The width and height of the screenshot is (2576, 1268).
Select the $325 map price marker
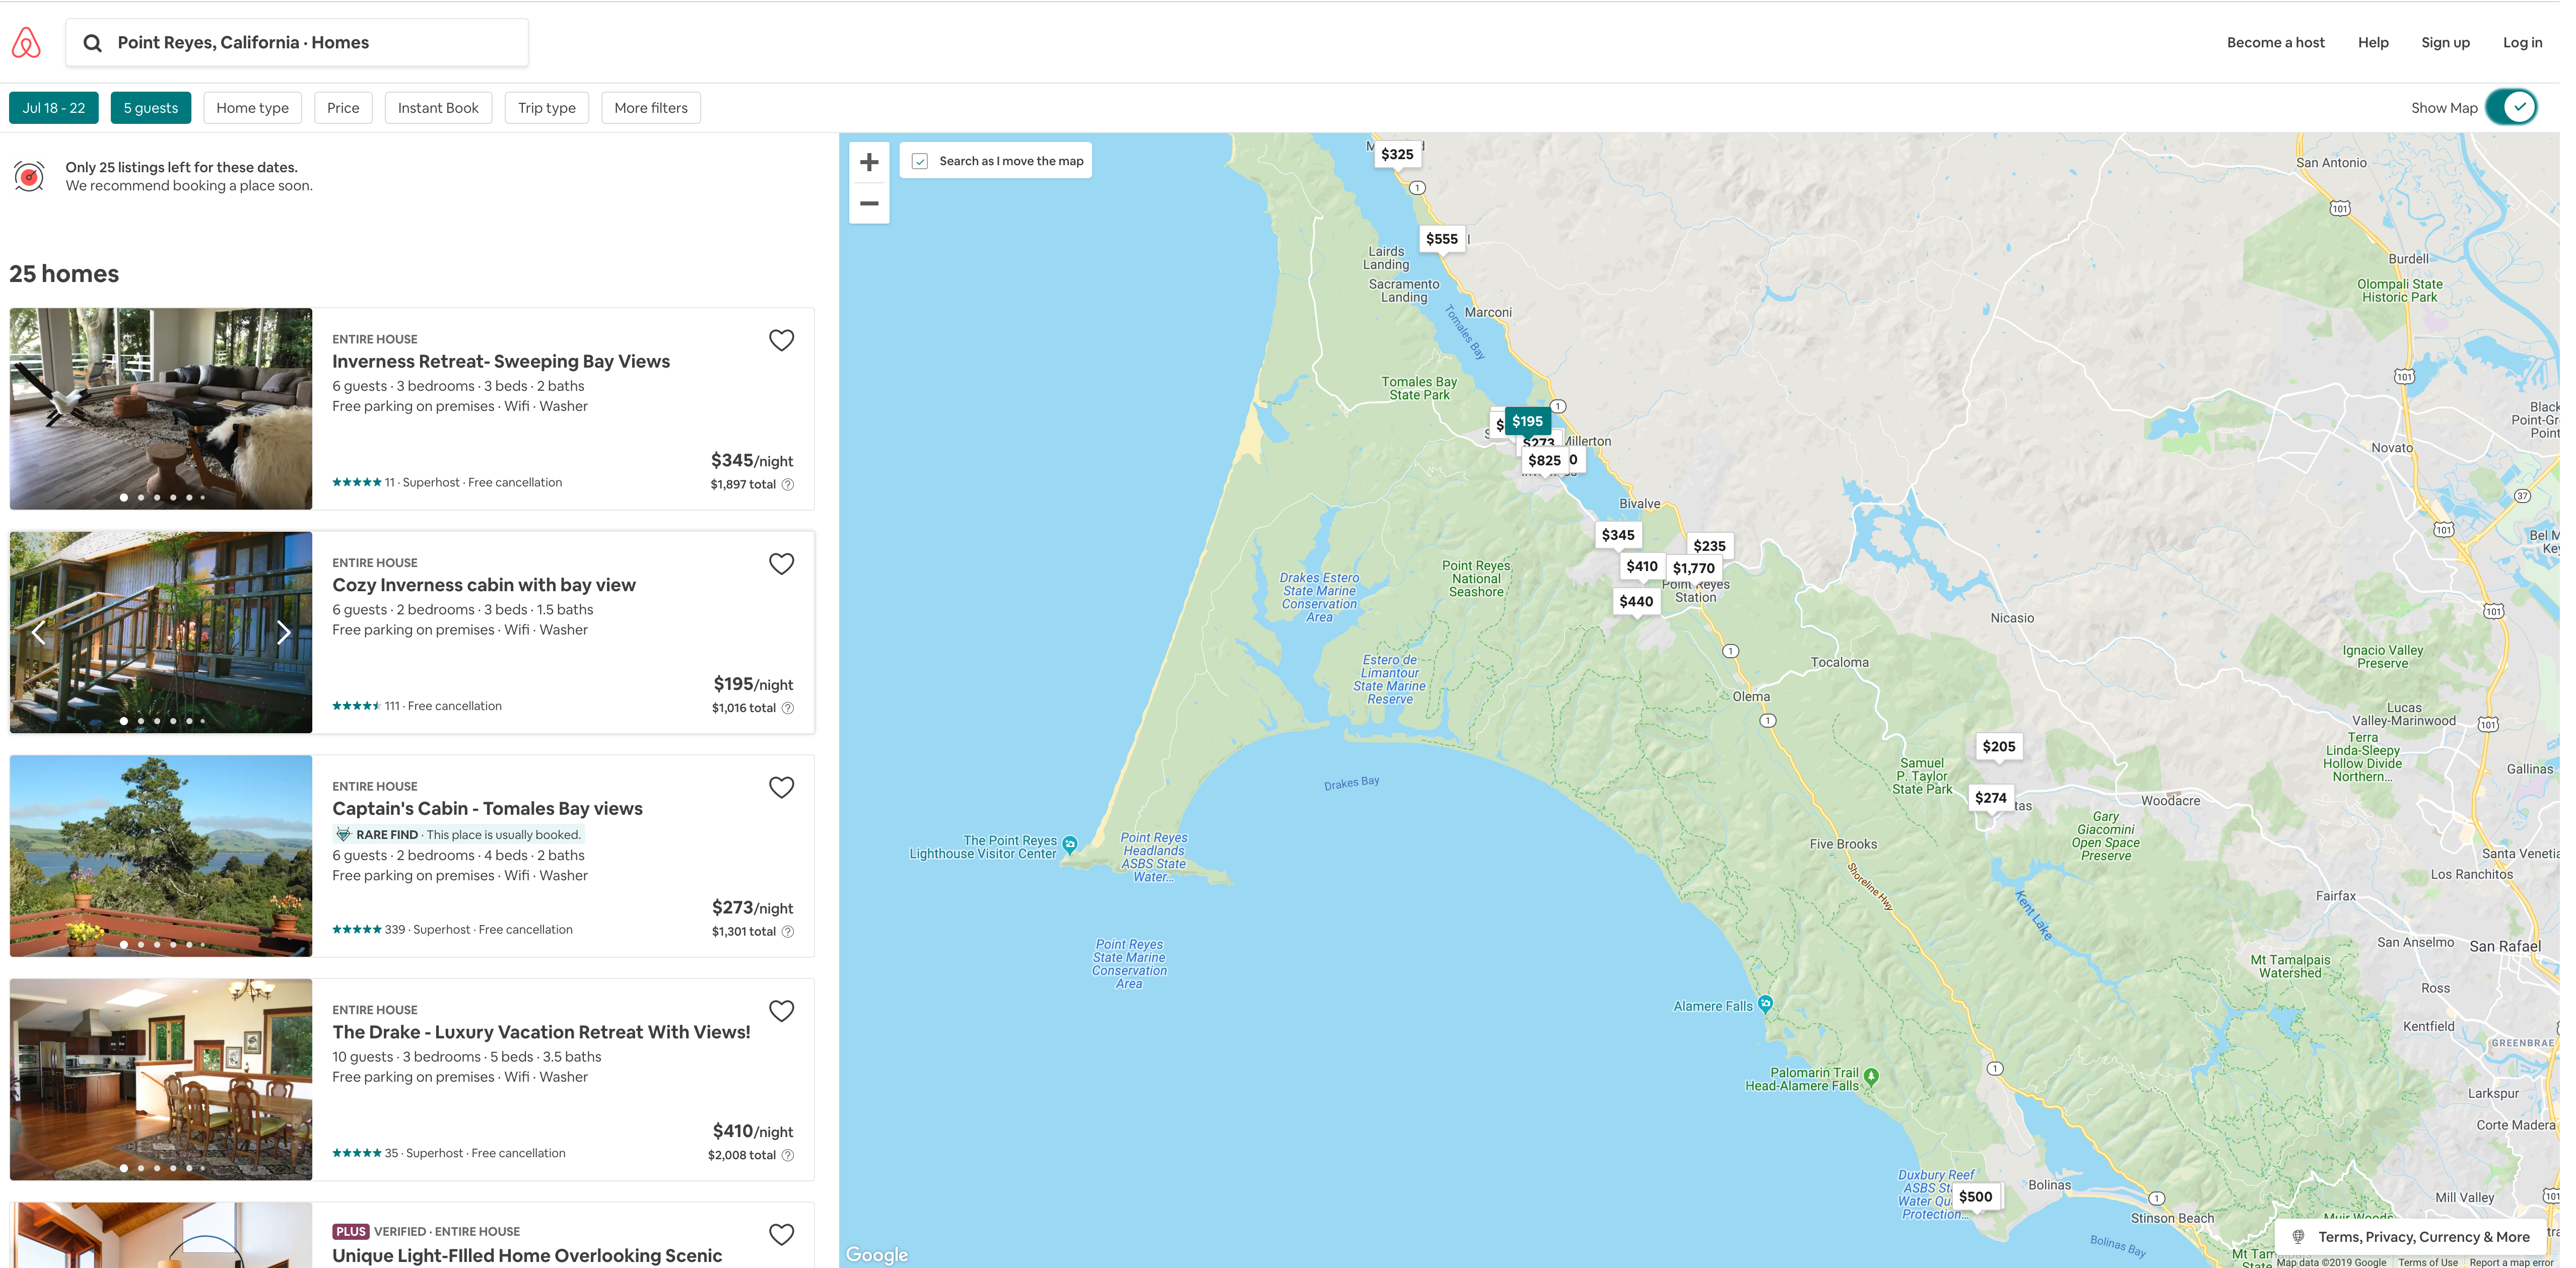[1397, 155]
